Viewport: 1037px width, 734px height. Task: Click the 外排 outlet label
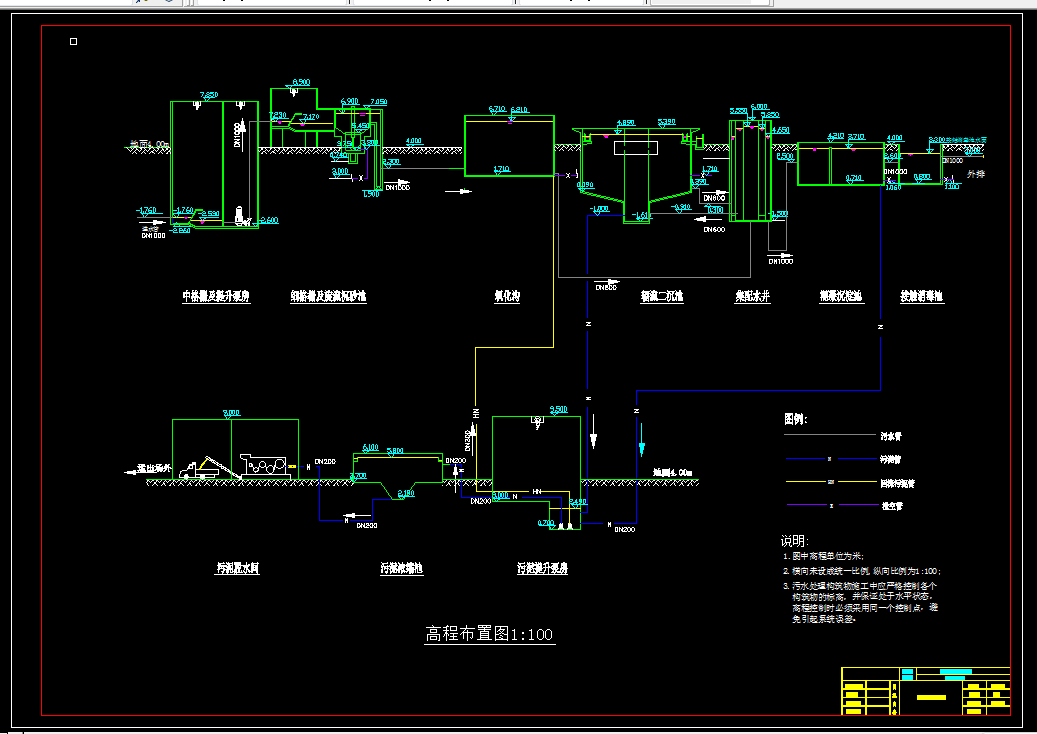(975, 175)
